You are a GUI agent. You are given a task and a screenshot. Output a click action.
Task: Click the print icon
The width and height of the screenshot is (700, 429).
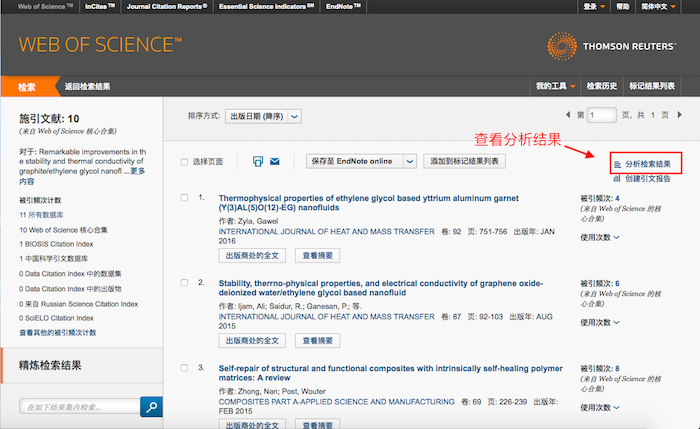(258, 161)
